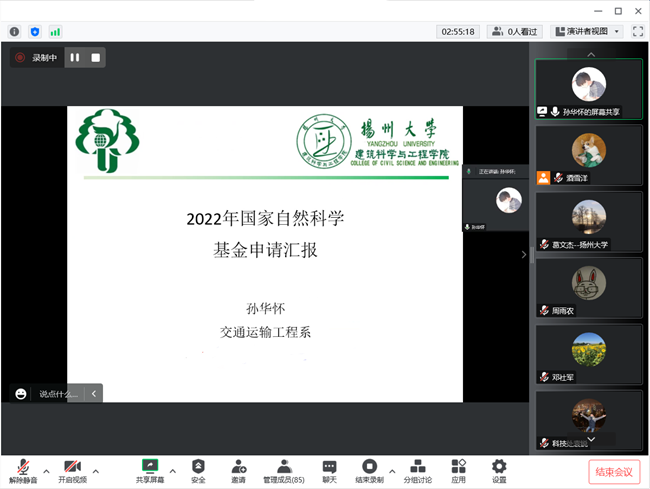Select 周雨农 participant thumbnail

tap(589, 288)
